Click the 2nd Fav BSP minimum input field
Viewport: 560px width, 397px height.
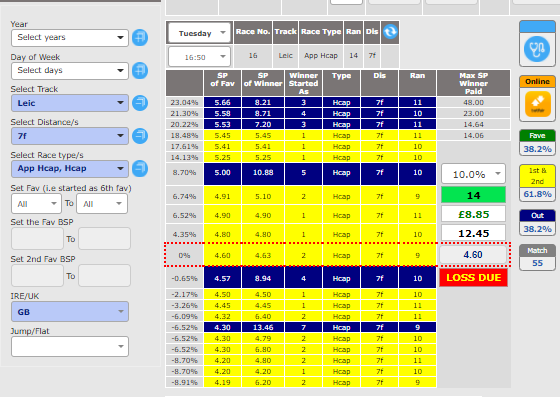tap(38, 275)
